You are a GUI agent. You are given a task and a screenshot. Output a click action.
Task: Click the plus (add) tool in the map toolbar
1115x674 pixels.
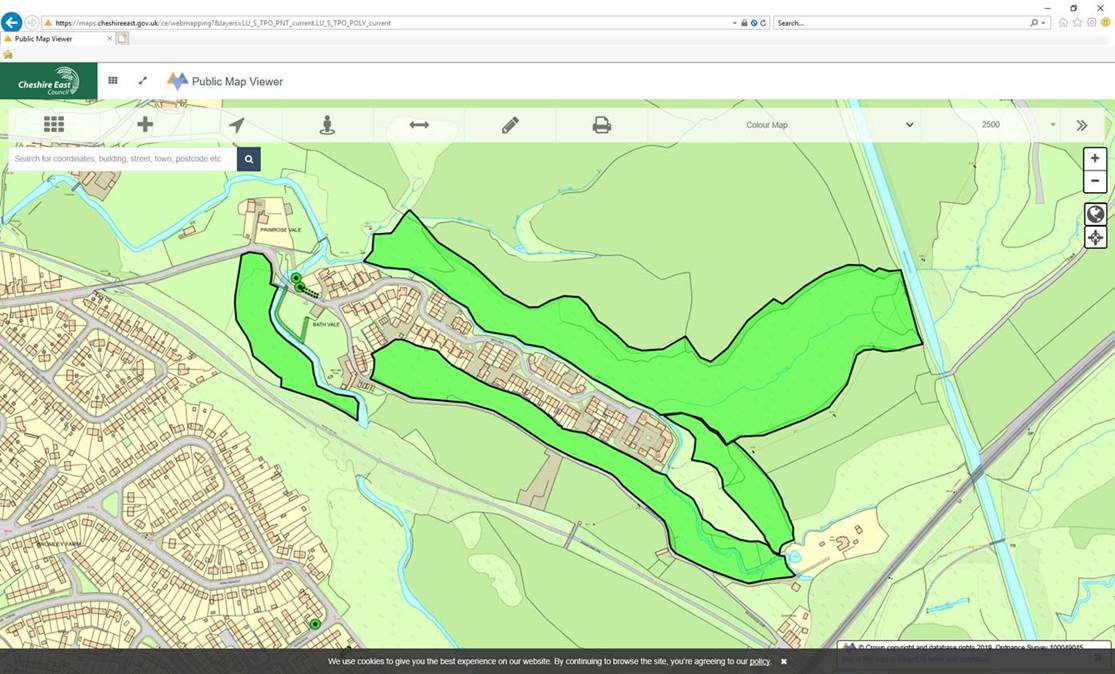[x=145, y=125]
